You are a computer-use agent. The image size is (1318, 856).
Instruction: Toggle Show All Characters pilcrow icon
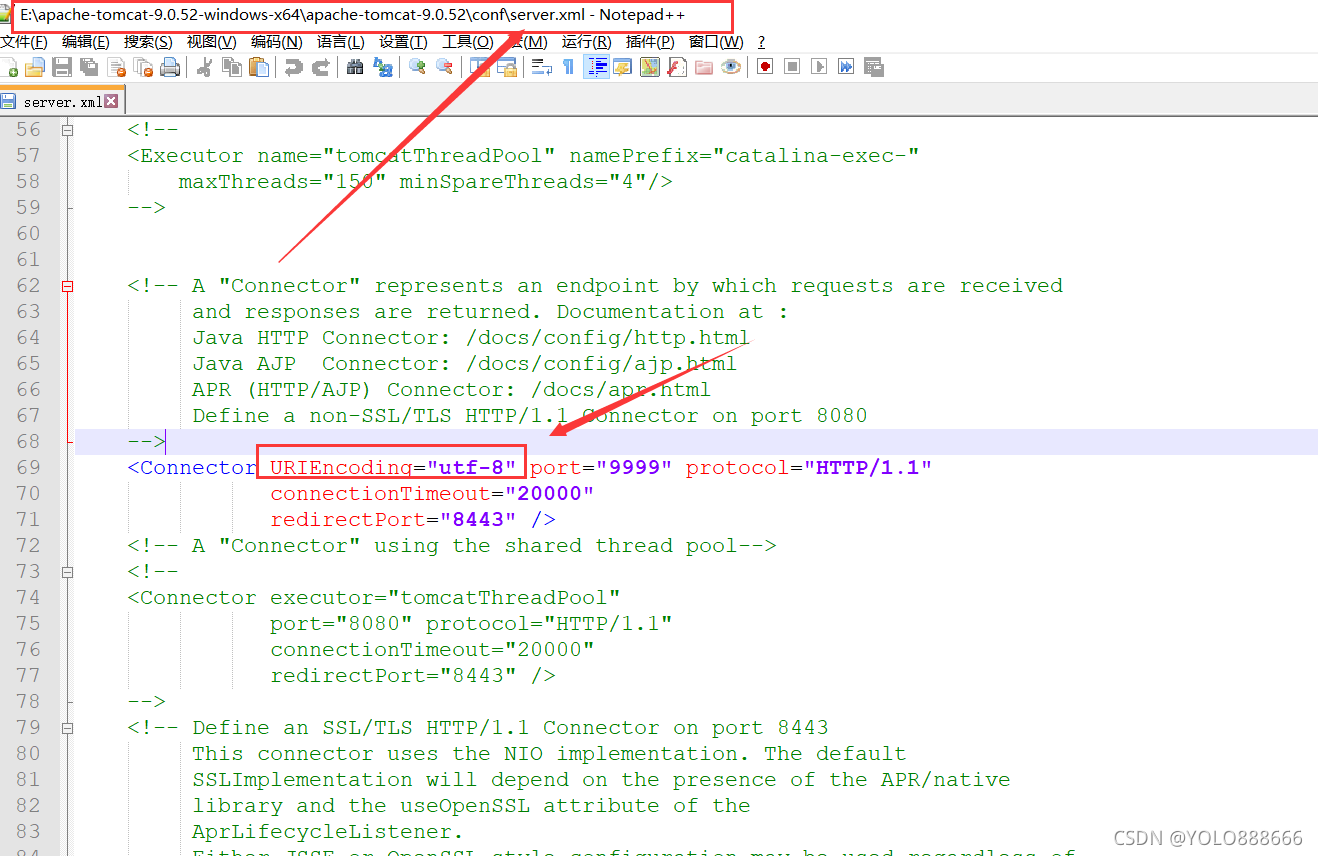(x=568, y=68)
